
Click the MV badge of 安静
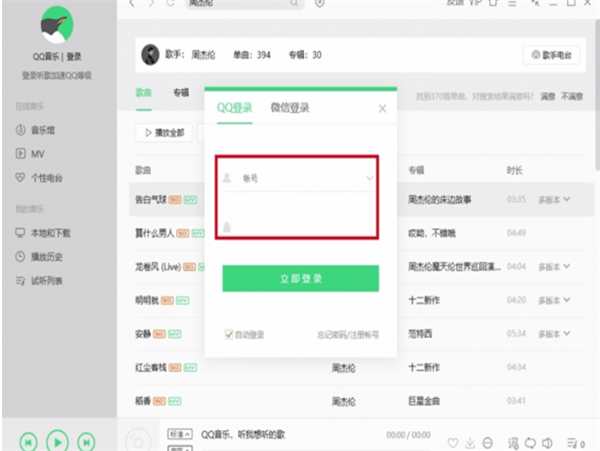coord(175,334)
